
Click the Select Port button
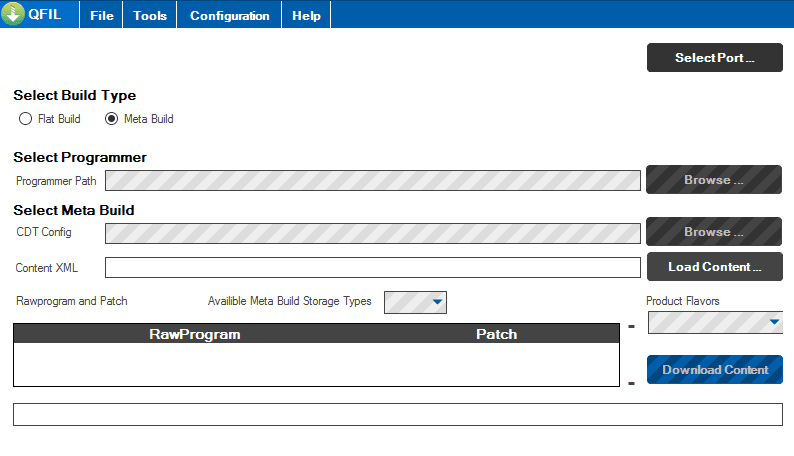click(x=714, y=58)
